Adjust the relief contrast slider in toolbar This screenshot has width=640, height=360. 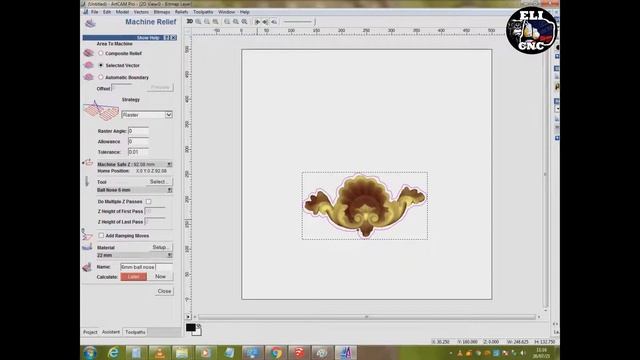pos(299,22)
